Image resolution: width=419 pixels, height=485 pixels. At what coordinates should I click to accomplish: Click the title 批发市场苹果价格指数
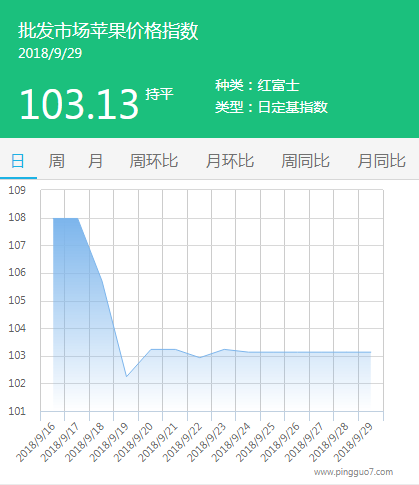(x=108, y=31)
